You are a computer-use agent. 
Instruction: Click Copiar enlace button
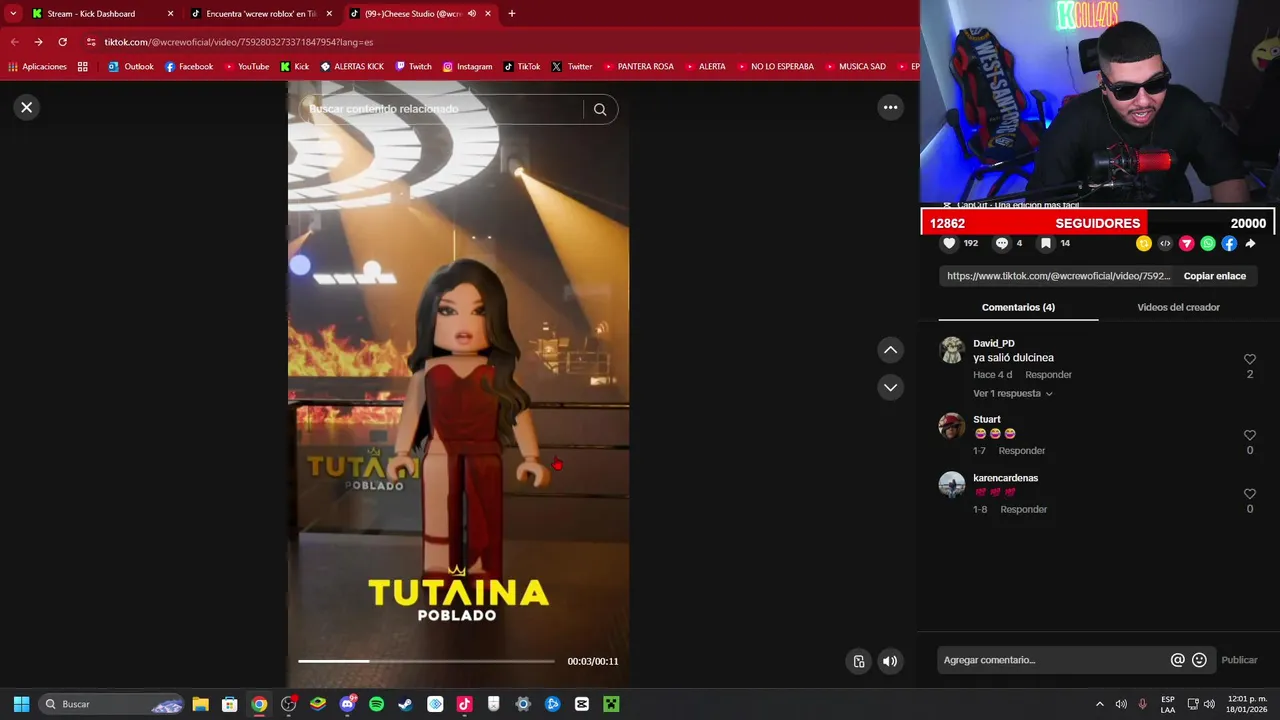click(1215, 276)
